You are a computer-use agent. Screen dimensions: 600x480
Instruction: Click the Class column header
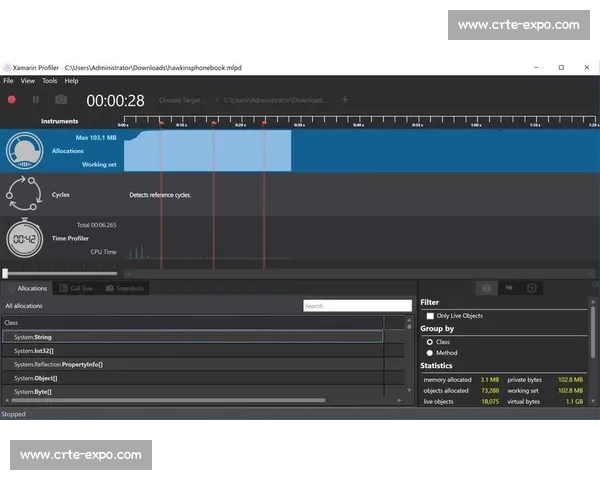[192, 323]
